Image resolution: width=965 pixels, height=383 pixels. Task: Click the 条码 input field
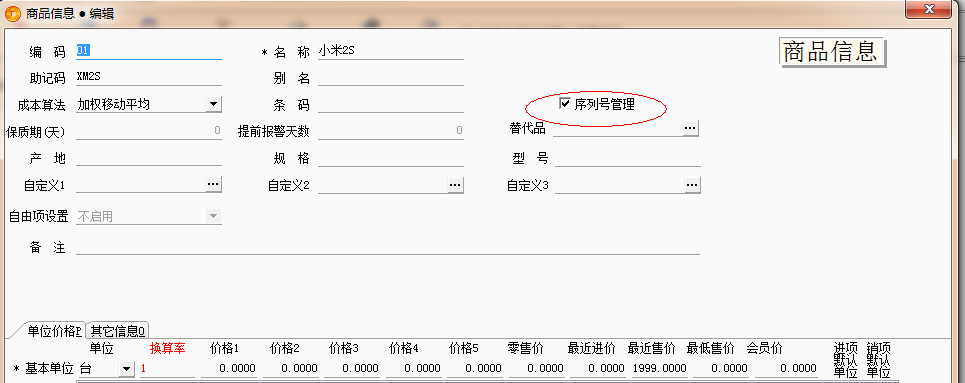click(391, 105)
